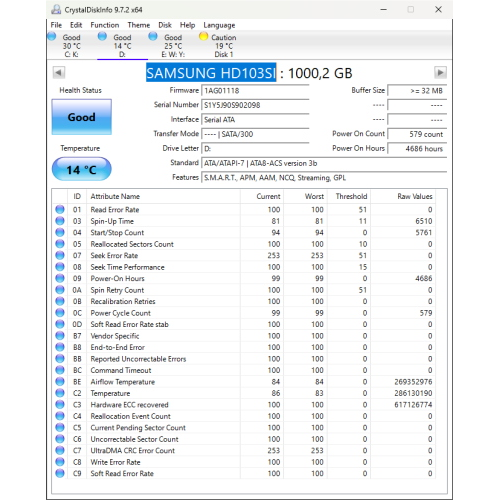The image size is (500, 500).
Task: Click the Interface field Serial ATA
Action: pyautogui.click(x=255, y=120)
